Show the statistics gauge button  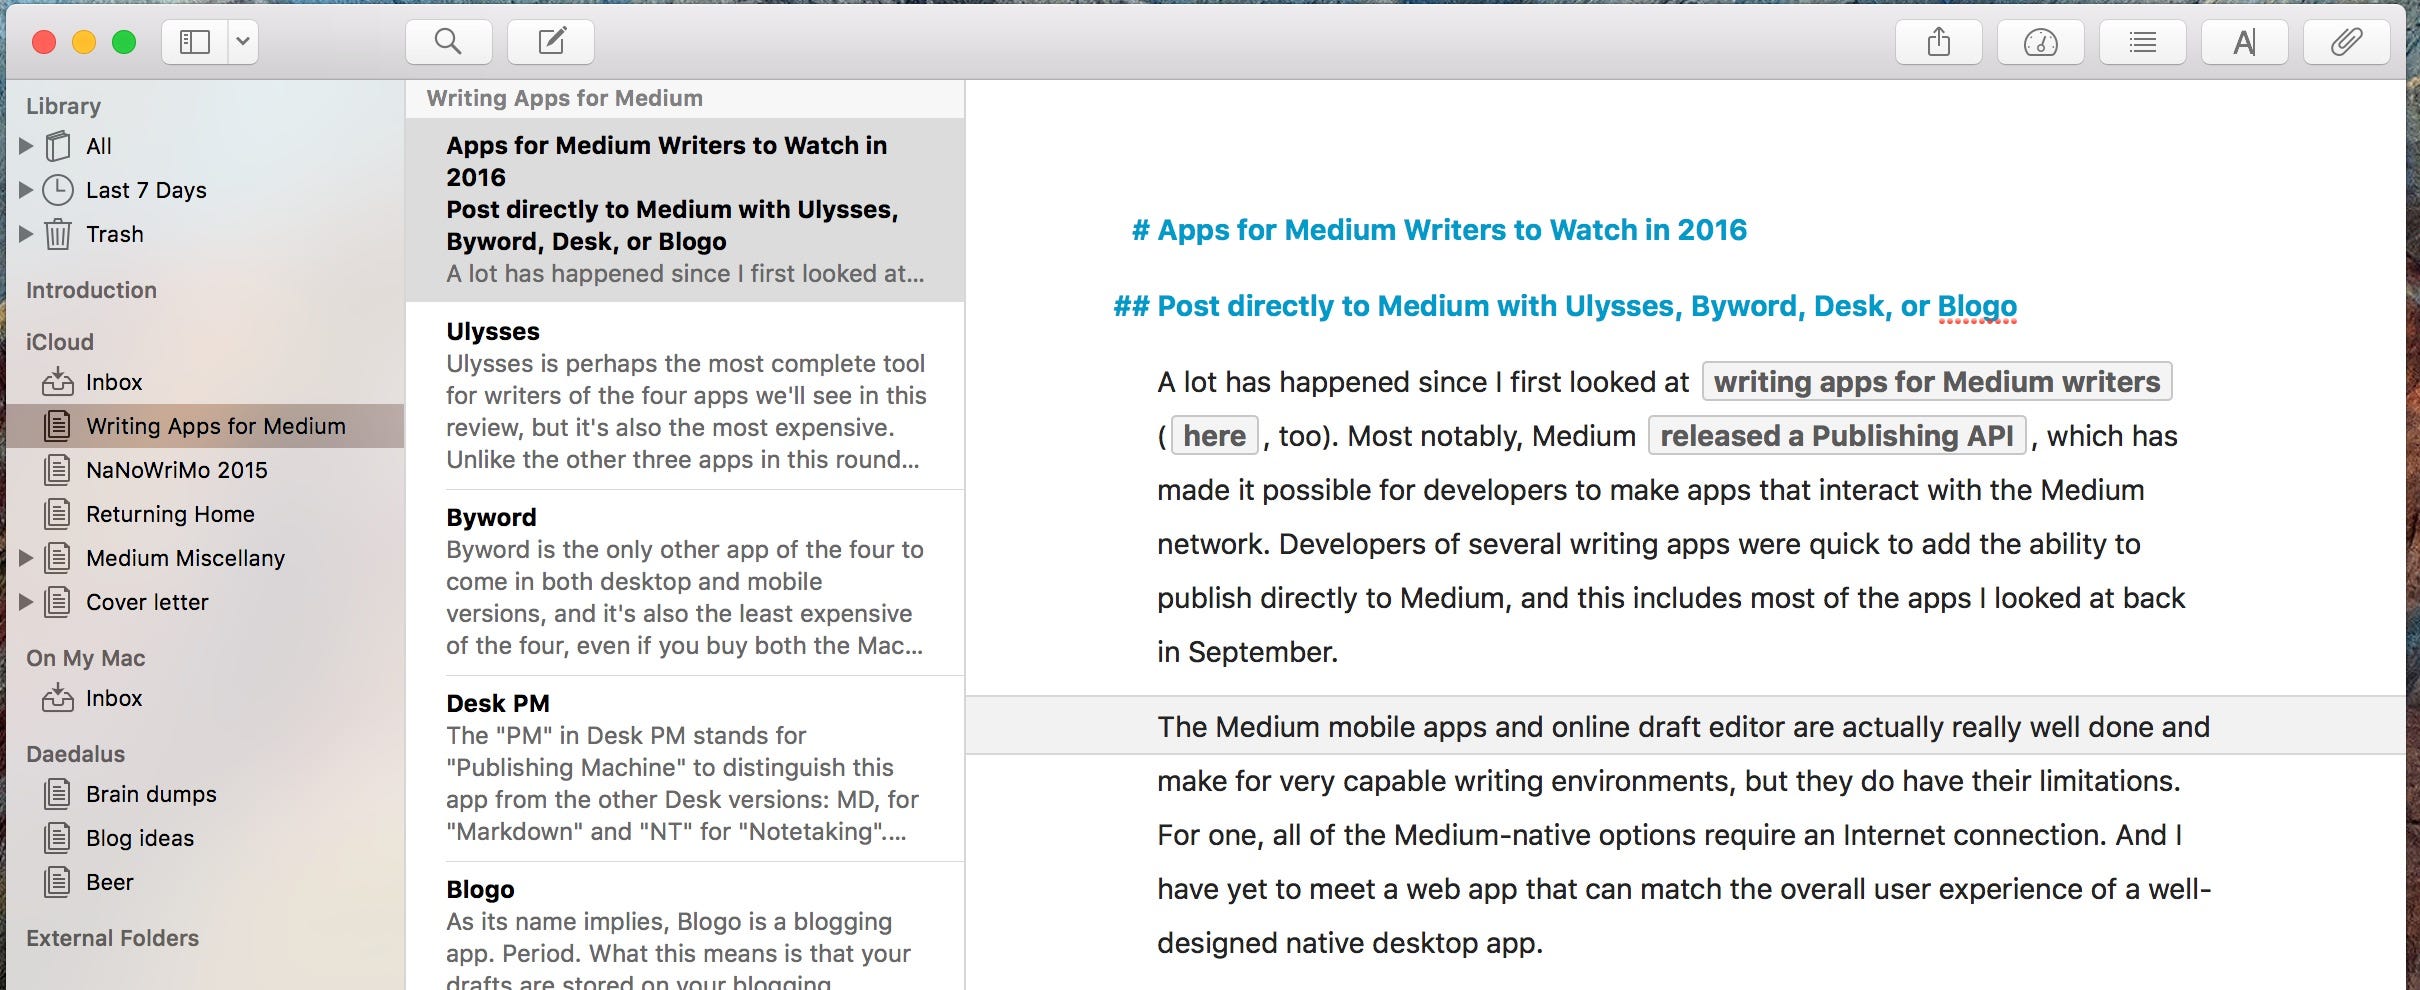pos(2040,42)
